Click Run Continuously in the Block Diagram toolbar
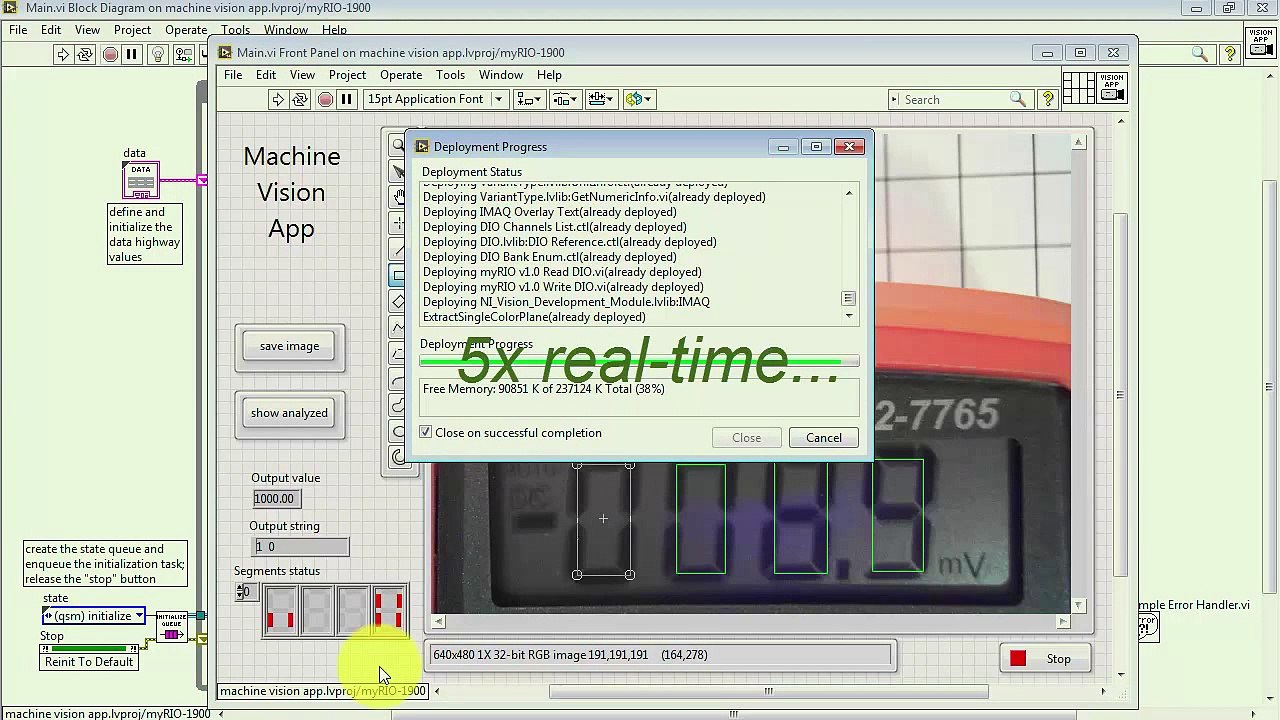The height and width of the screenshot is (720, 1280). tap(85, 54)
